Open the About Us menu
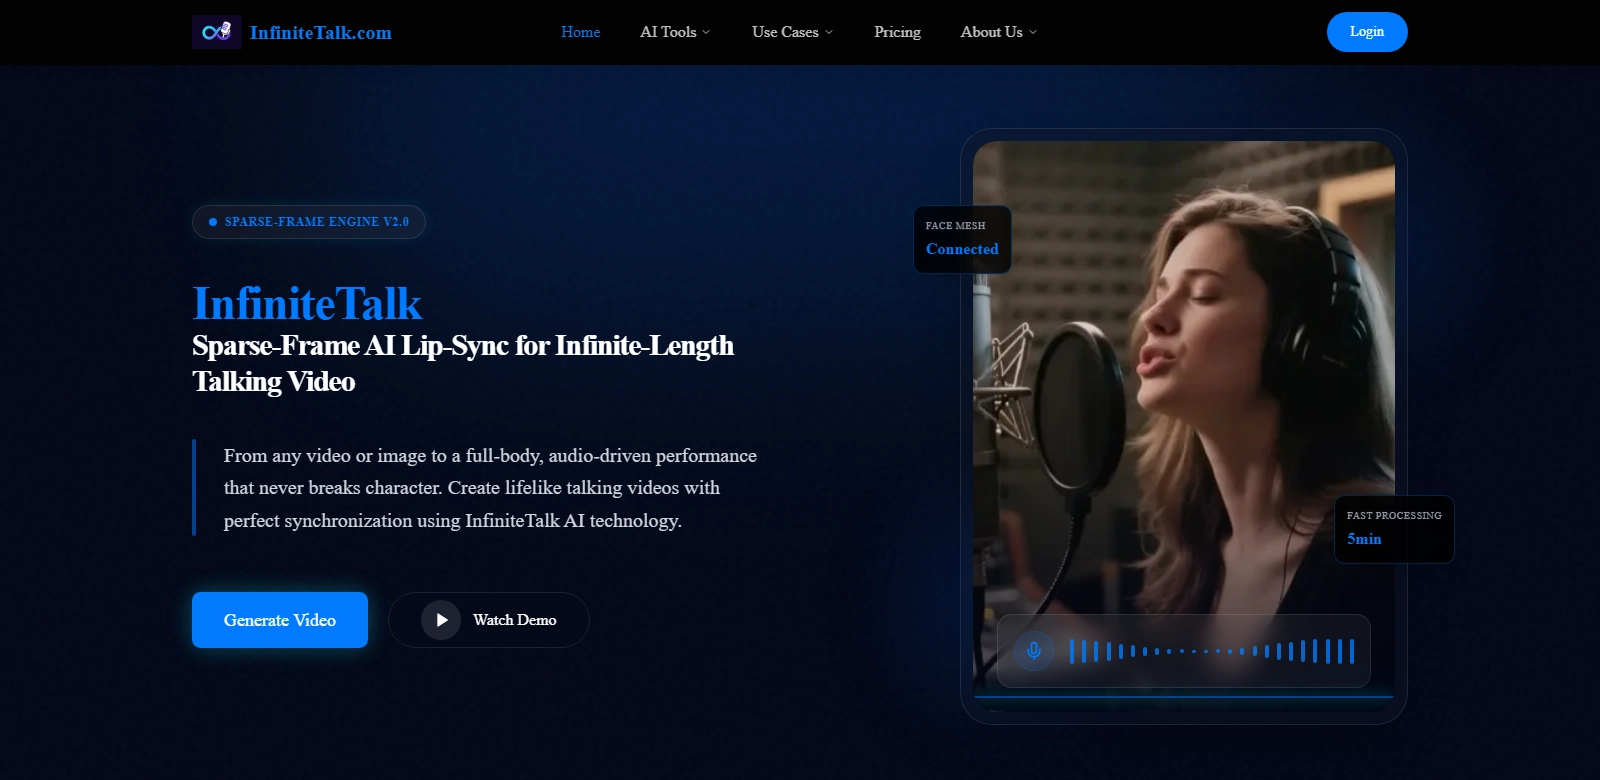The height and width of the screenshot is (780, 1600). point(999,32)
